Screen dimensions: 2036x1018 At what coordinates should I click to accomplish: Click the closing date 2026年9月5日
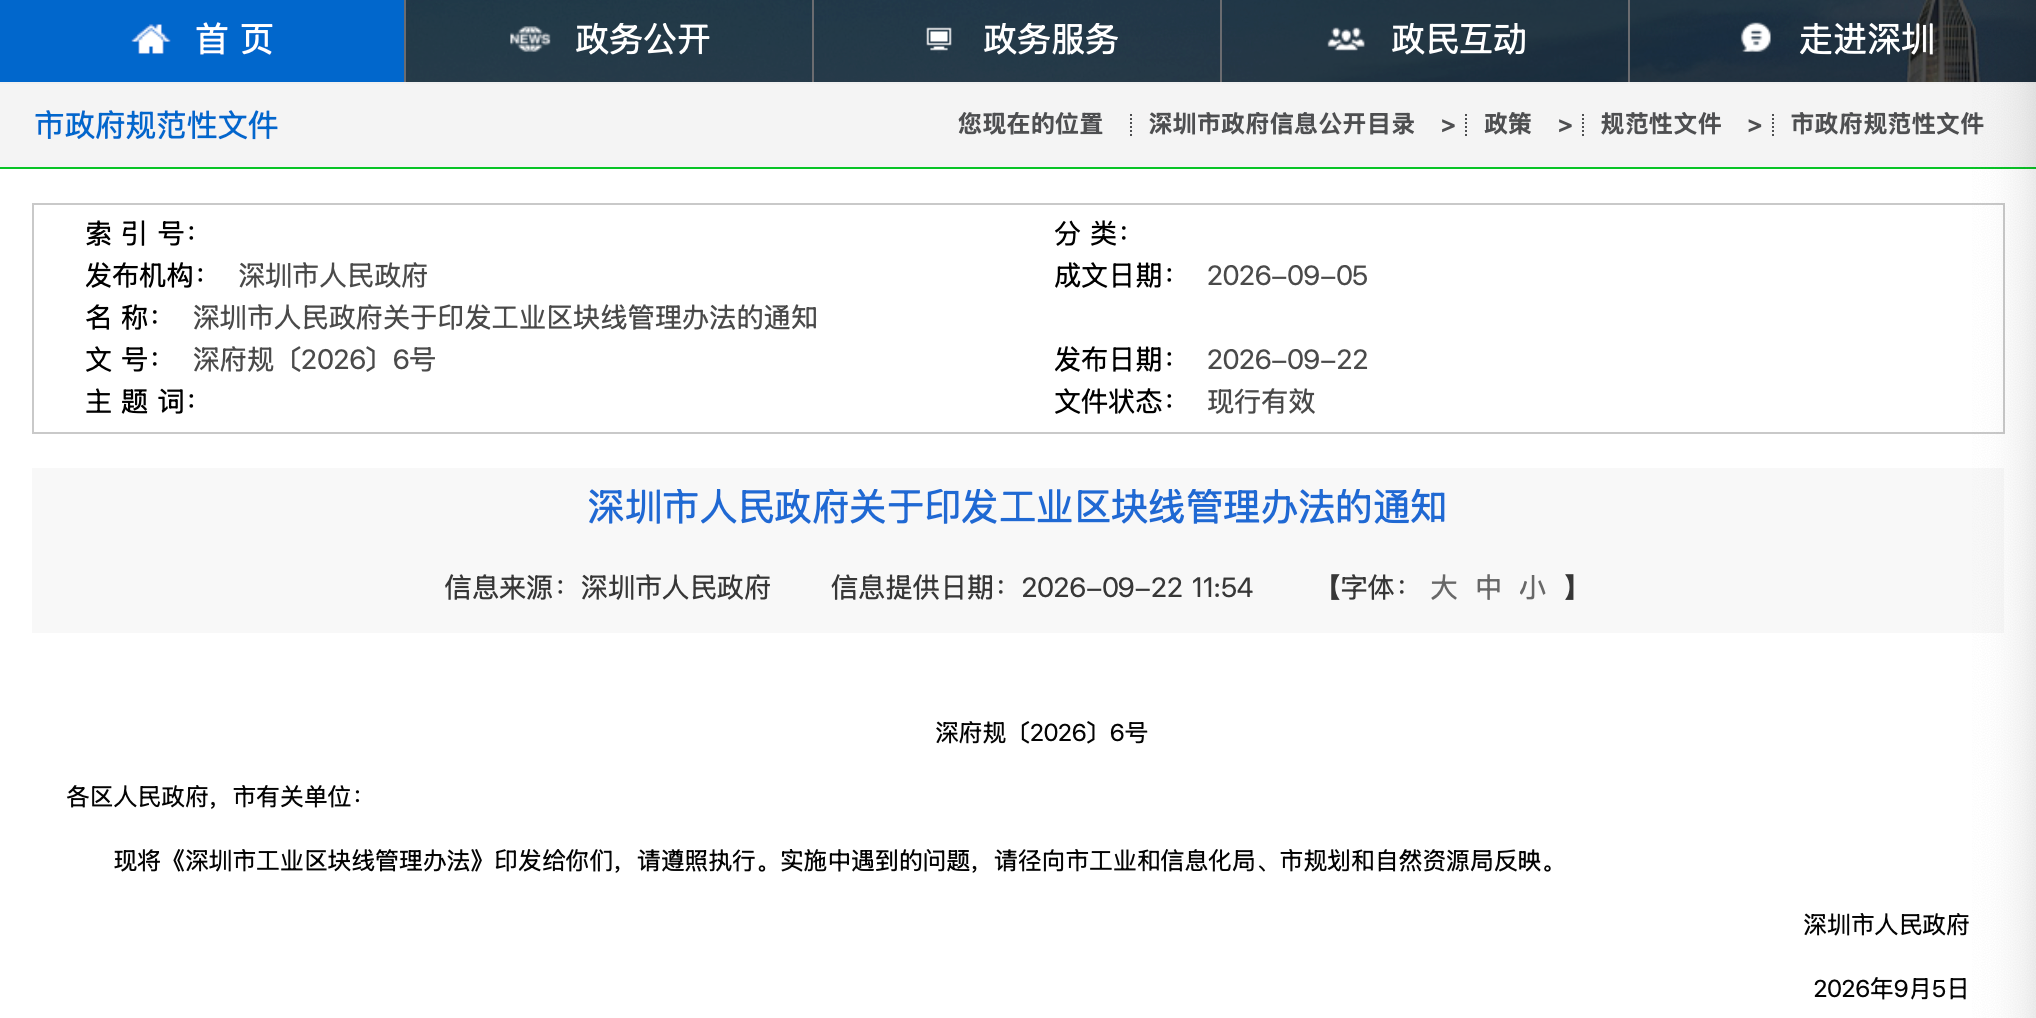[x=1891, y=989]
